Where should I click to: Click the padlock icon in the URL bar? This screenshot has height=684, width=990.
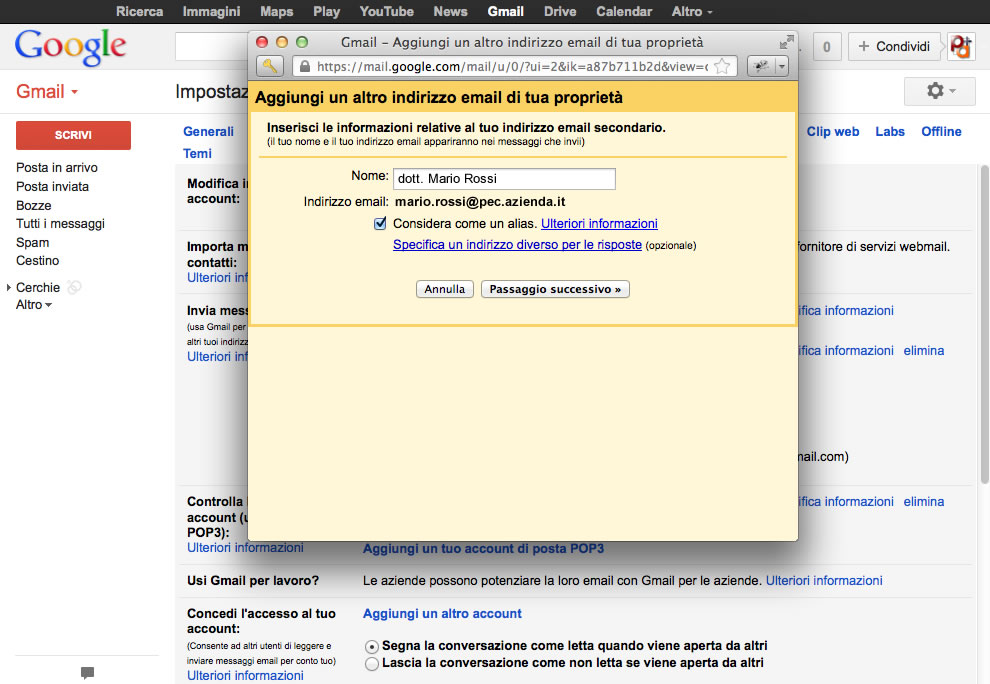304,67
